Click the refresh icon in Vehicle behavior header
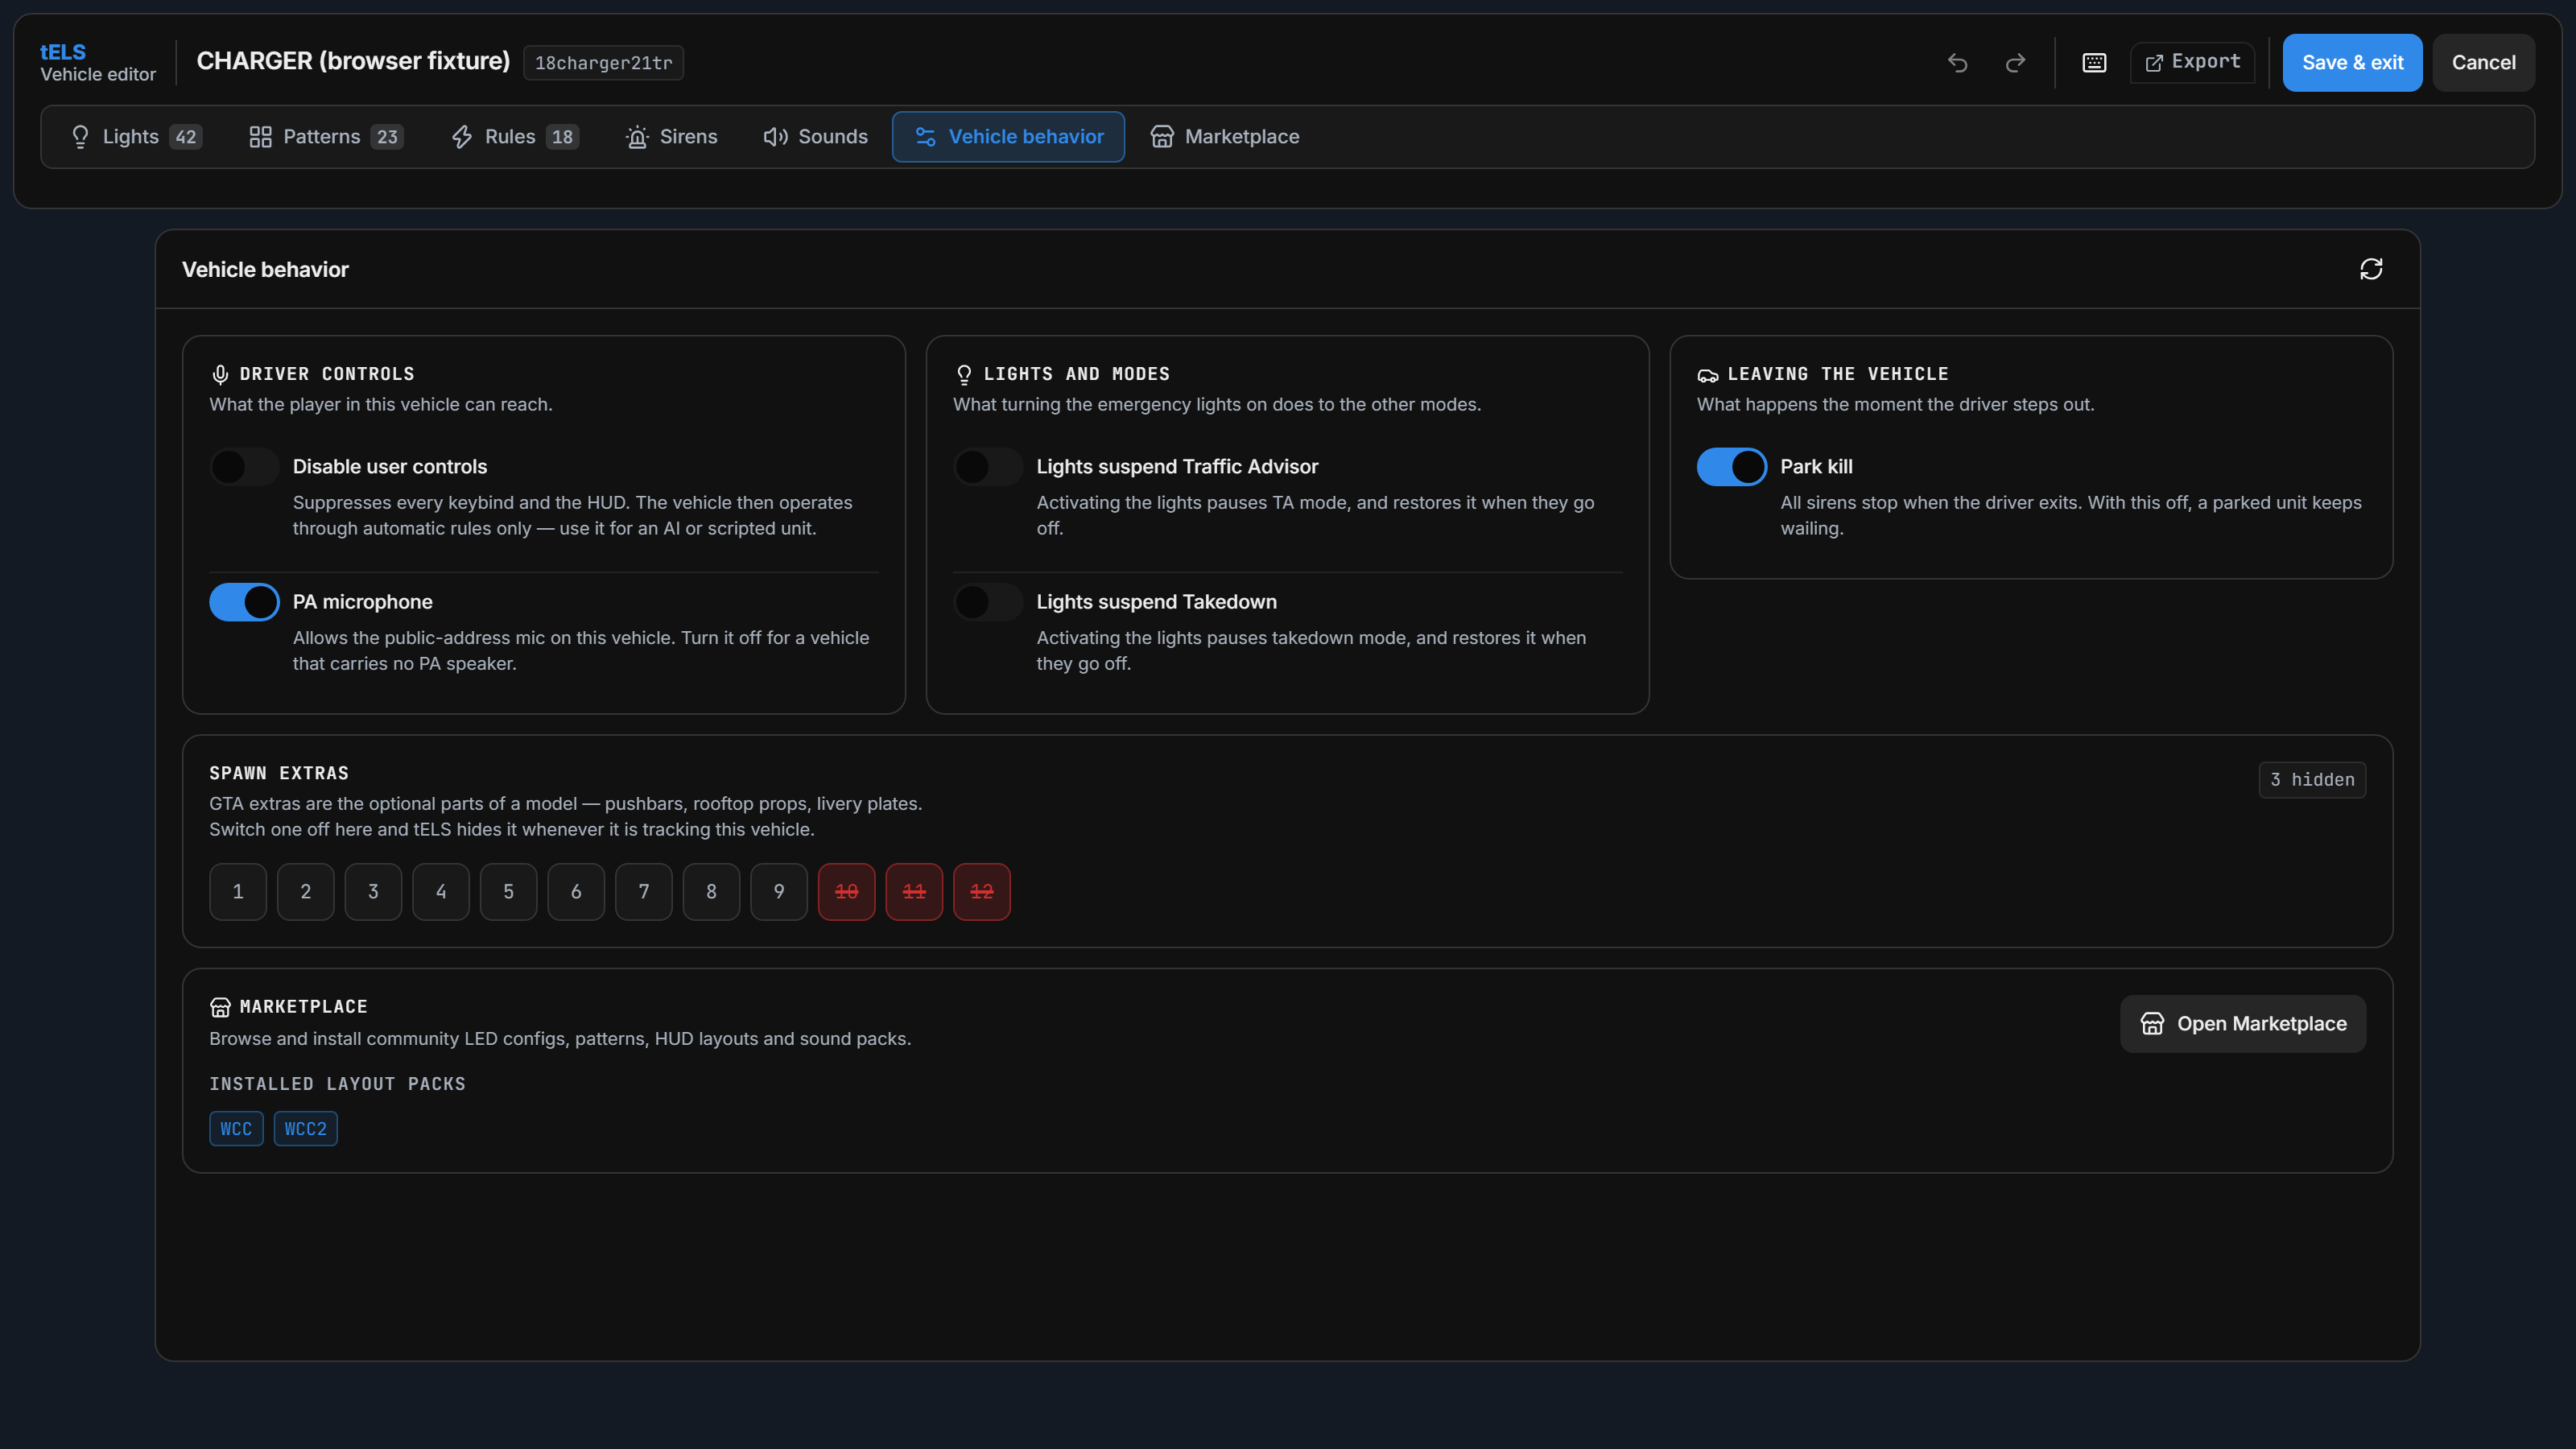 click(2371, 269)
